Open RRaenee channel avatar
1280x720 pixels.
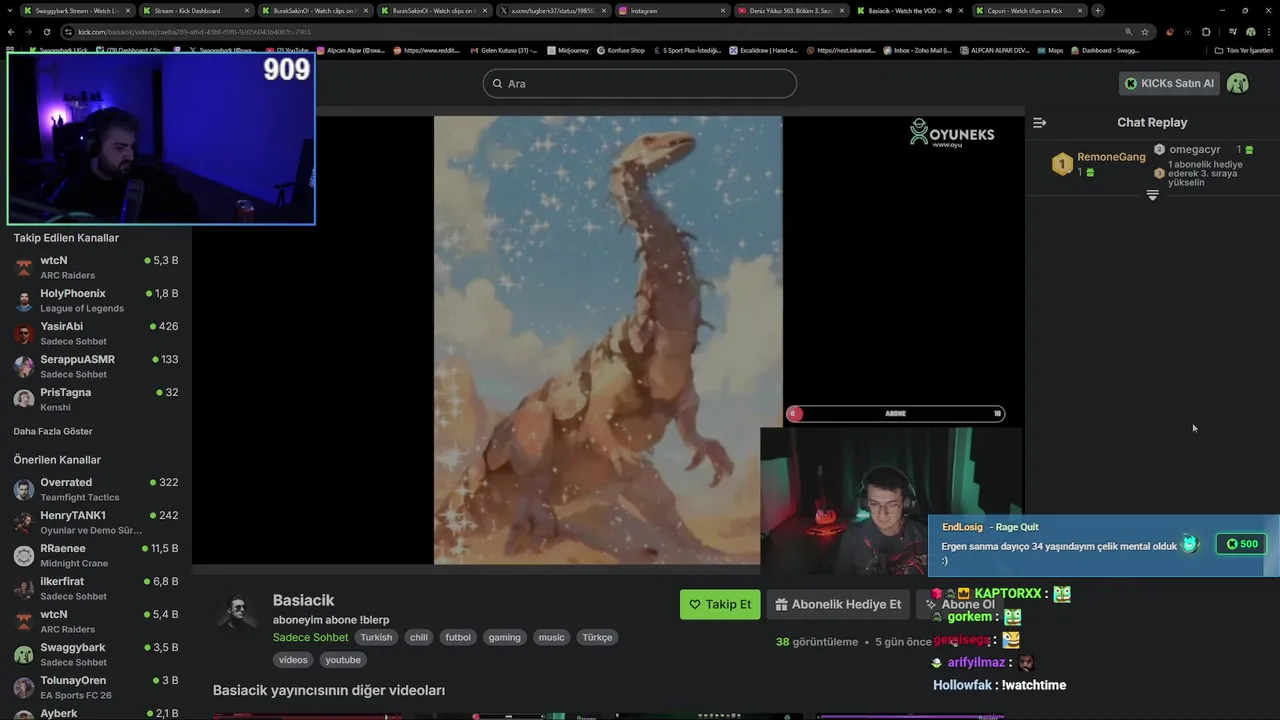coord(24,555)
